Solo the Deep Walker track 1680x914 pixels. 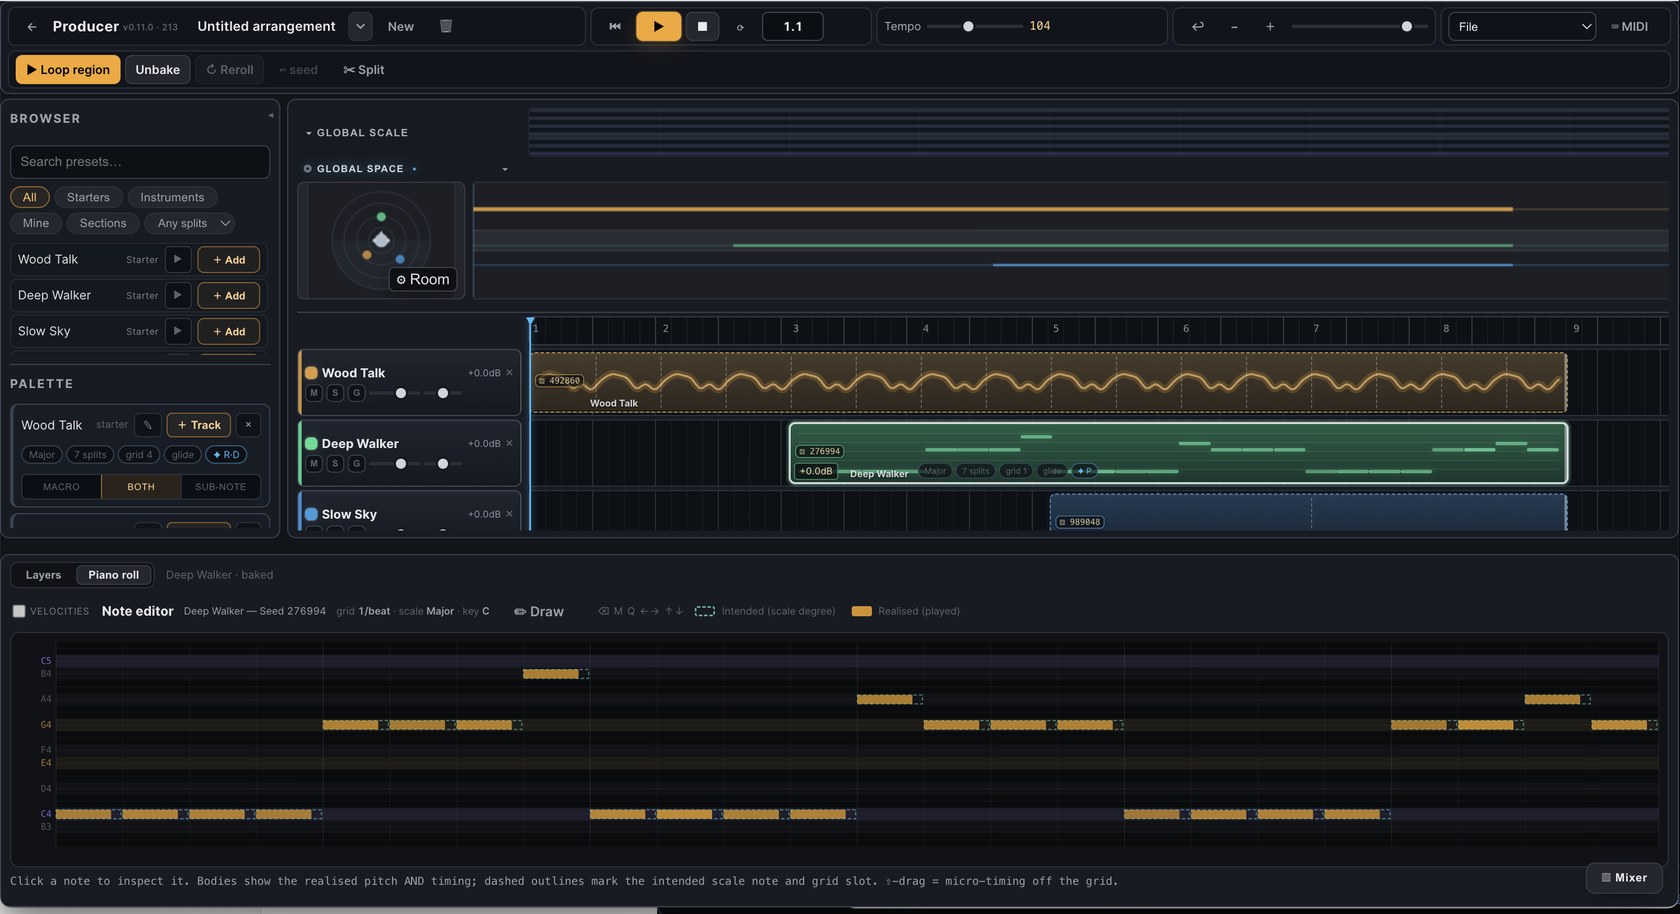coord(335,464)
